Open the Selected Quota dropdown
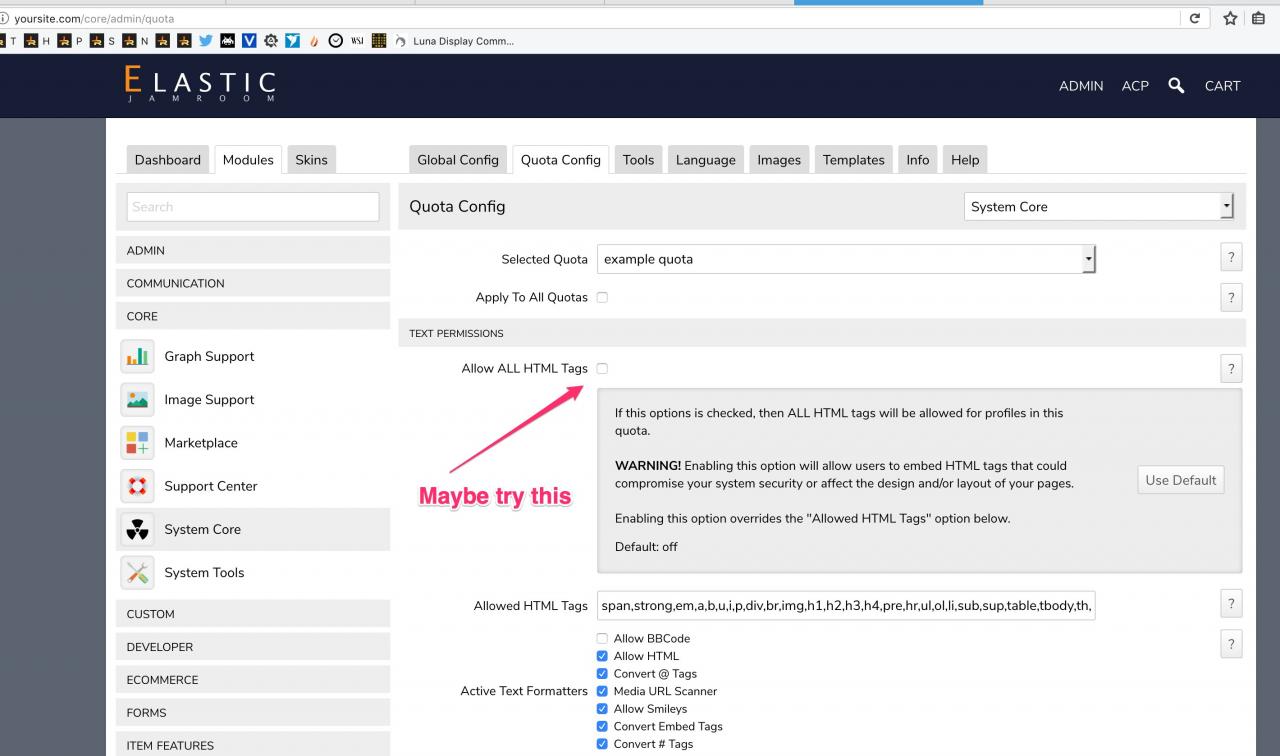1280x756 pixels. click(846, 259)
